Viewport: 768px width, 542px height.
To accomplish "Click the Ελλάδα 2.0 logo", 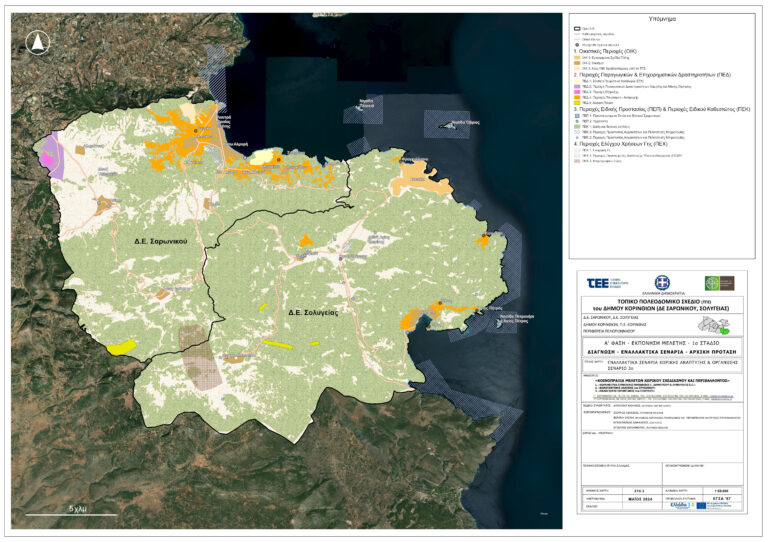I will 681,505.
